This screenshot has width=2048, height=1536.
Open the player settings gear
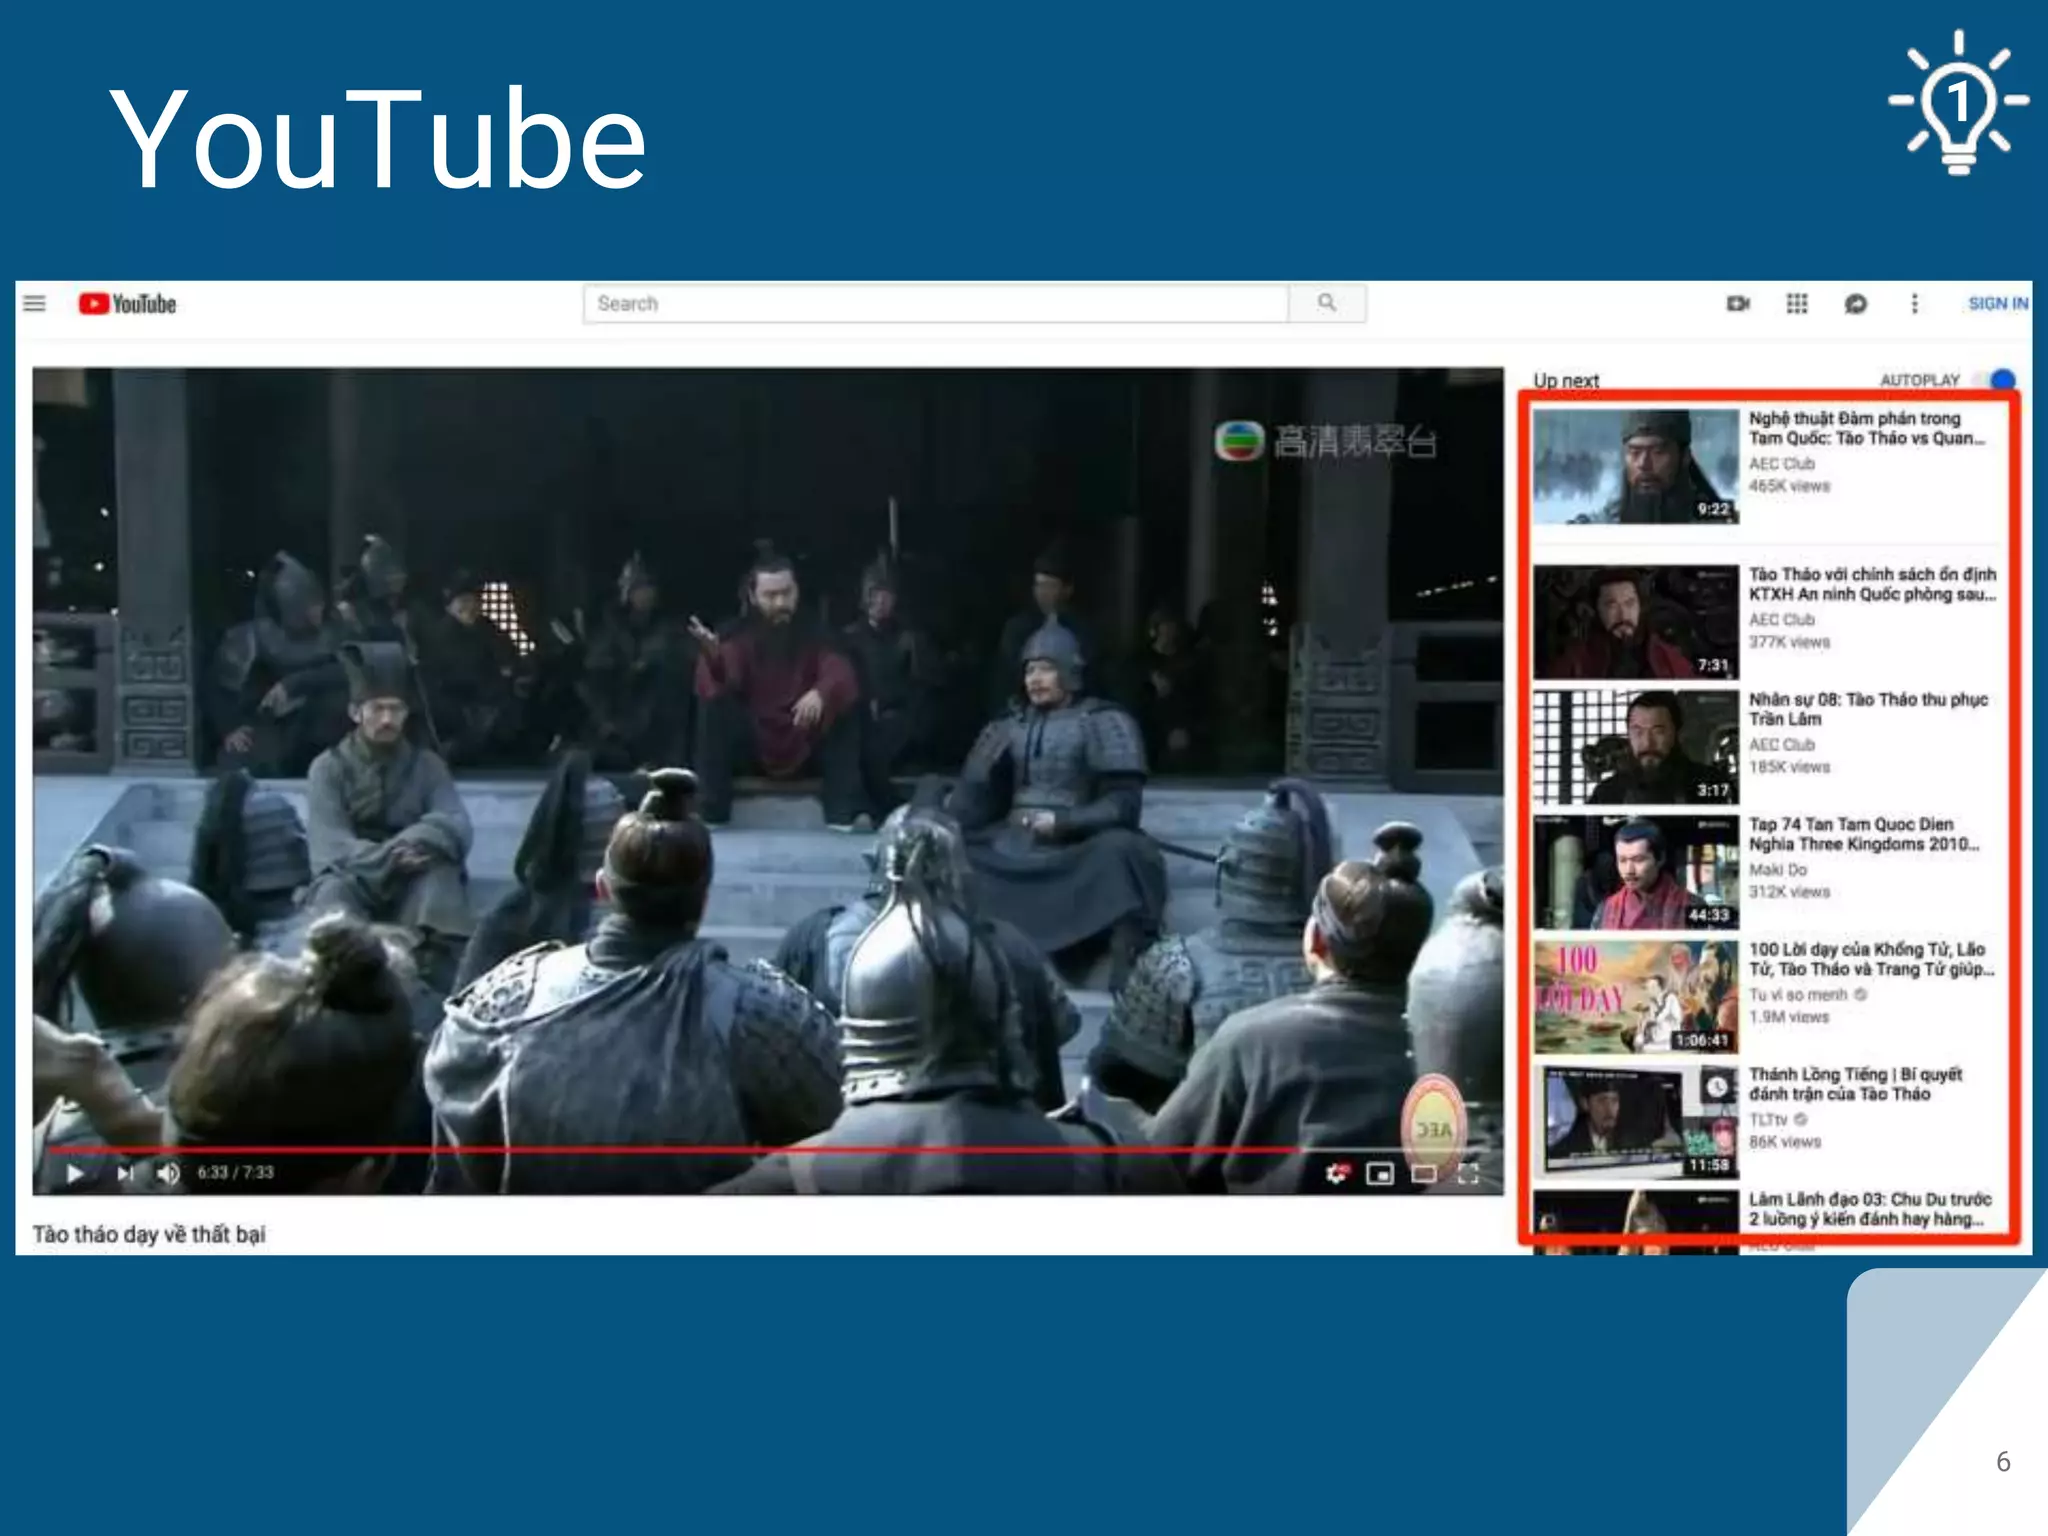[1336, 1173]
